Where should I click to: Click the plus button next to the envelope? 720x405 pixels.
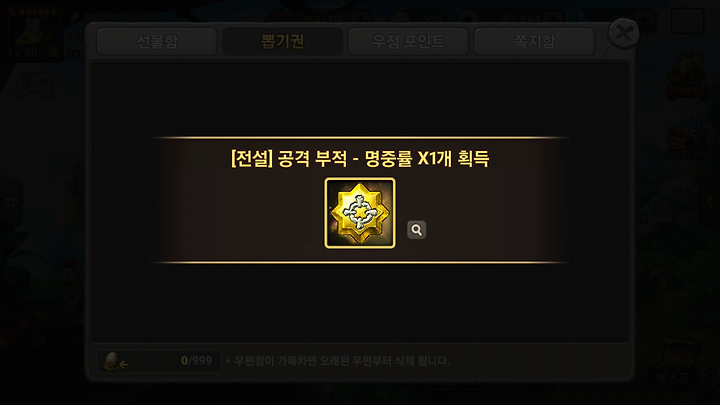647,21
